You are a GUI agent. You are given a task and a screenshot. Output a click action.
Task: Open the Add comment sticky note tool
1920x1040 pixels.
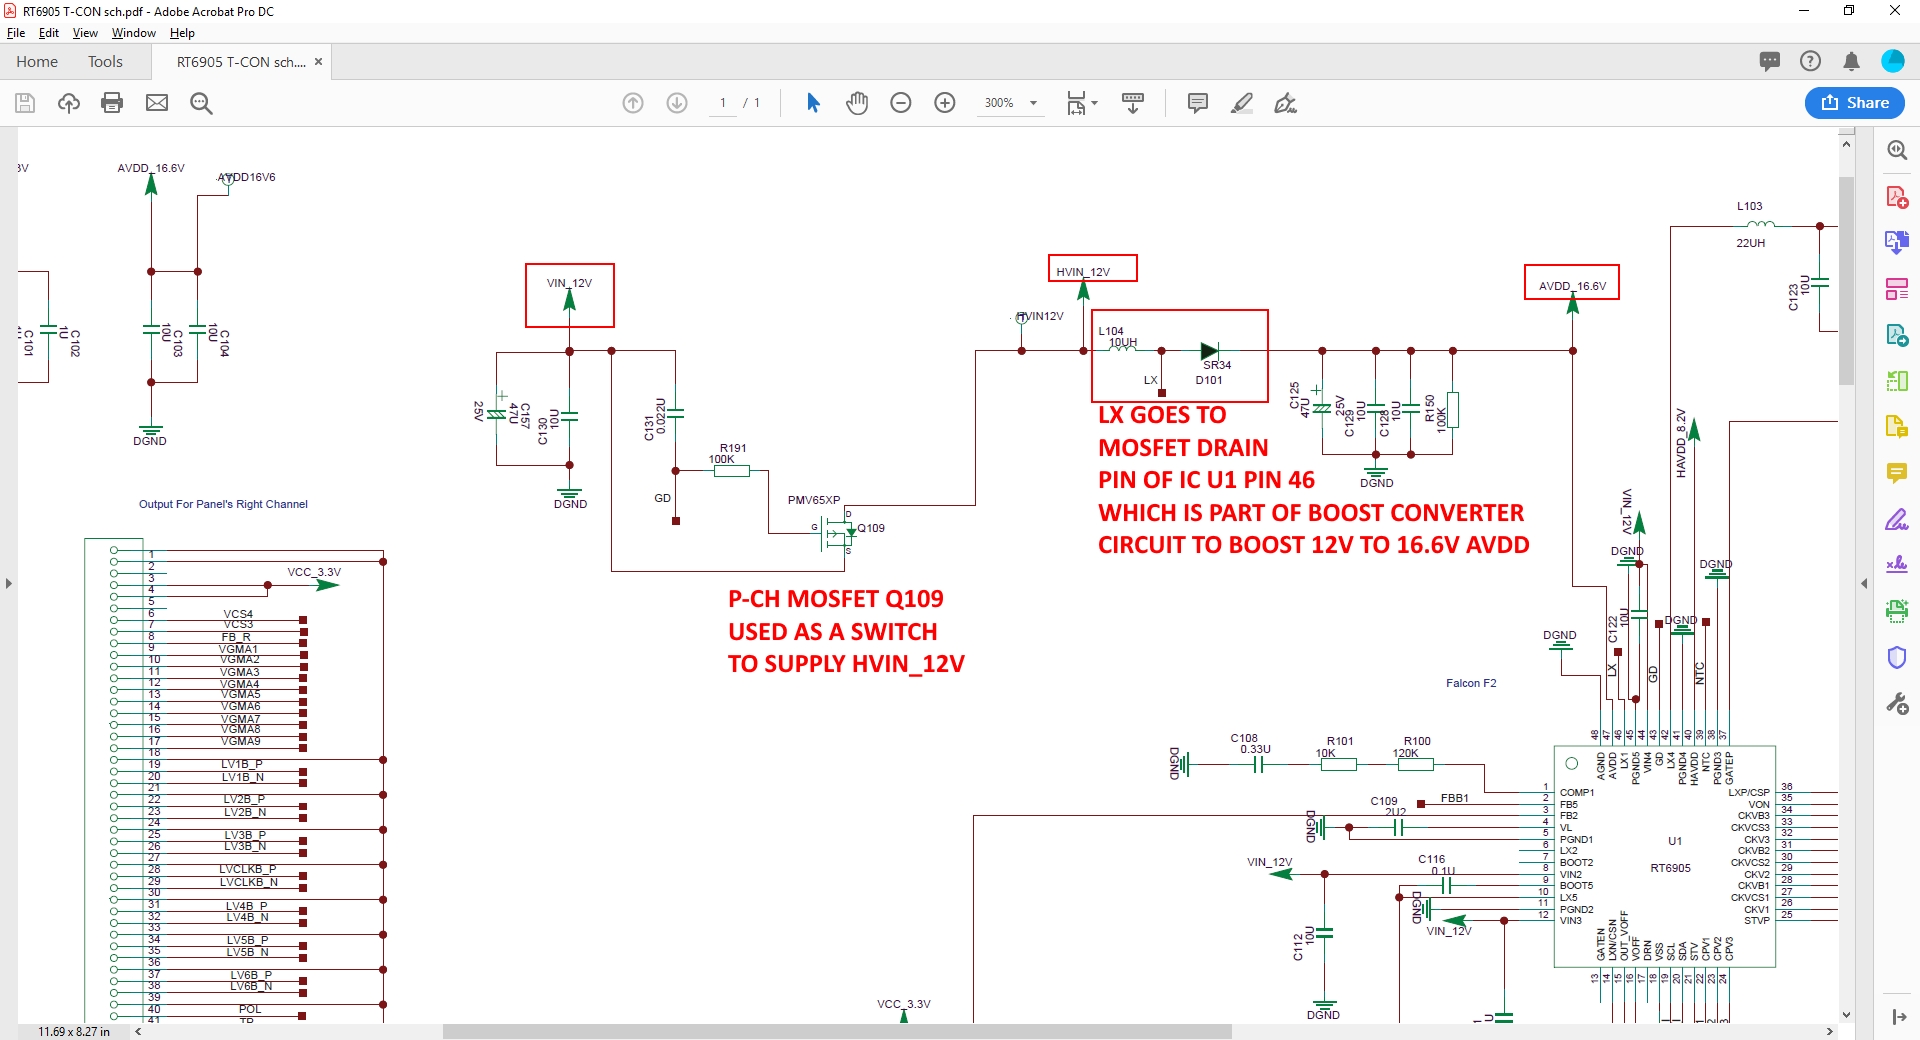click(x=1197, y=103)
